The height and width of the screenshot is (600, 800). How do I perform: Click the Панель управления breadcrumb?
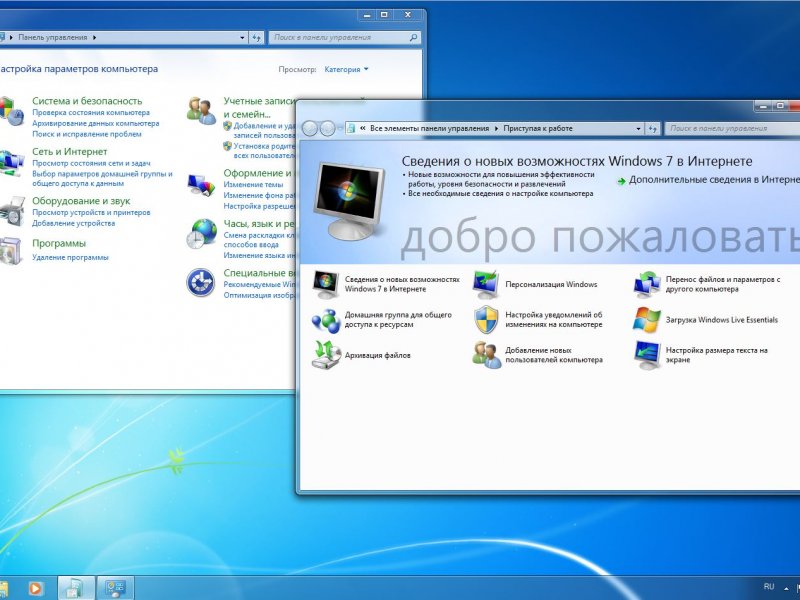pos(53,37)
